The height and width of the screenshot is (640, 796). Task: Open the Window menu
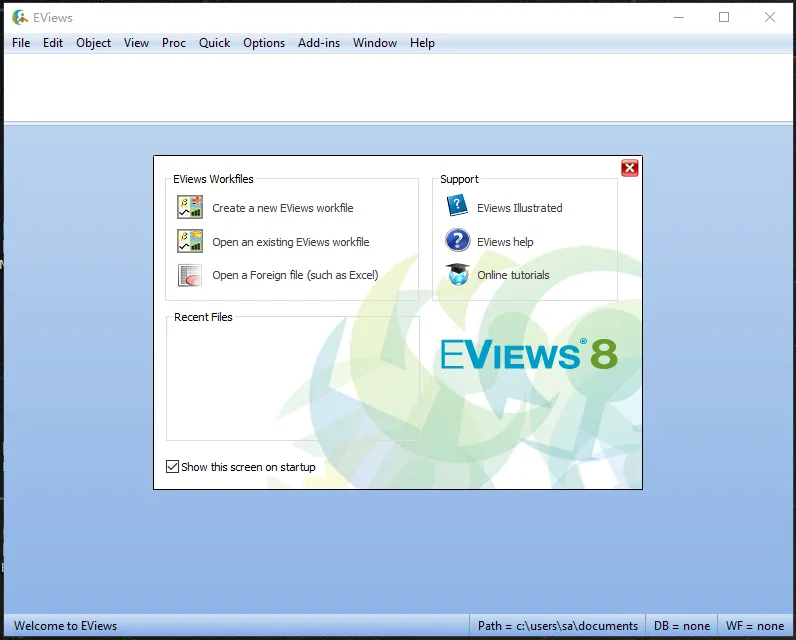coord(375,43)
